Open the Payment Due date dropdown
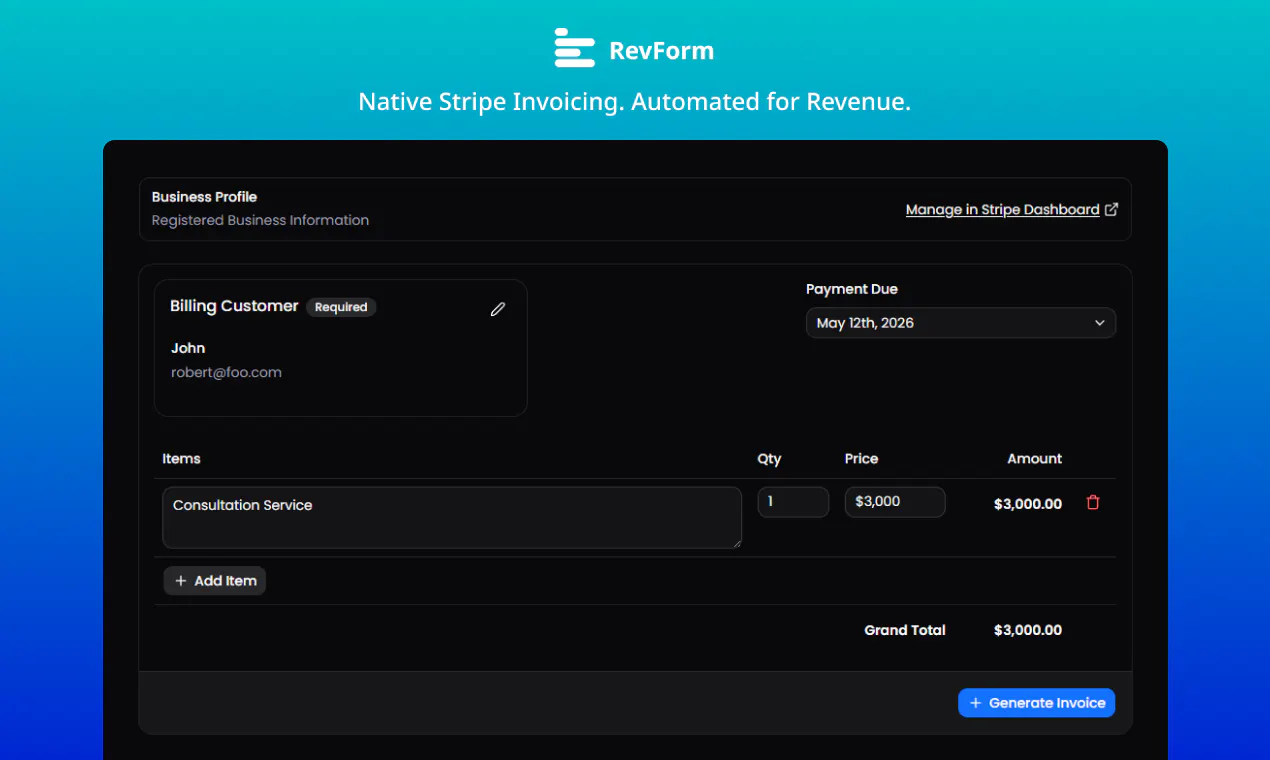Viewport: 1270px width, 760px height. pyautogui.click(x=961, y=323)
